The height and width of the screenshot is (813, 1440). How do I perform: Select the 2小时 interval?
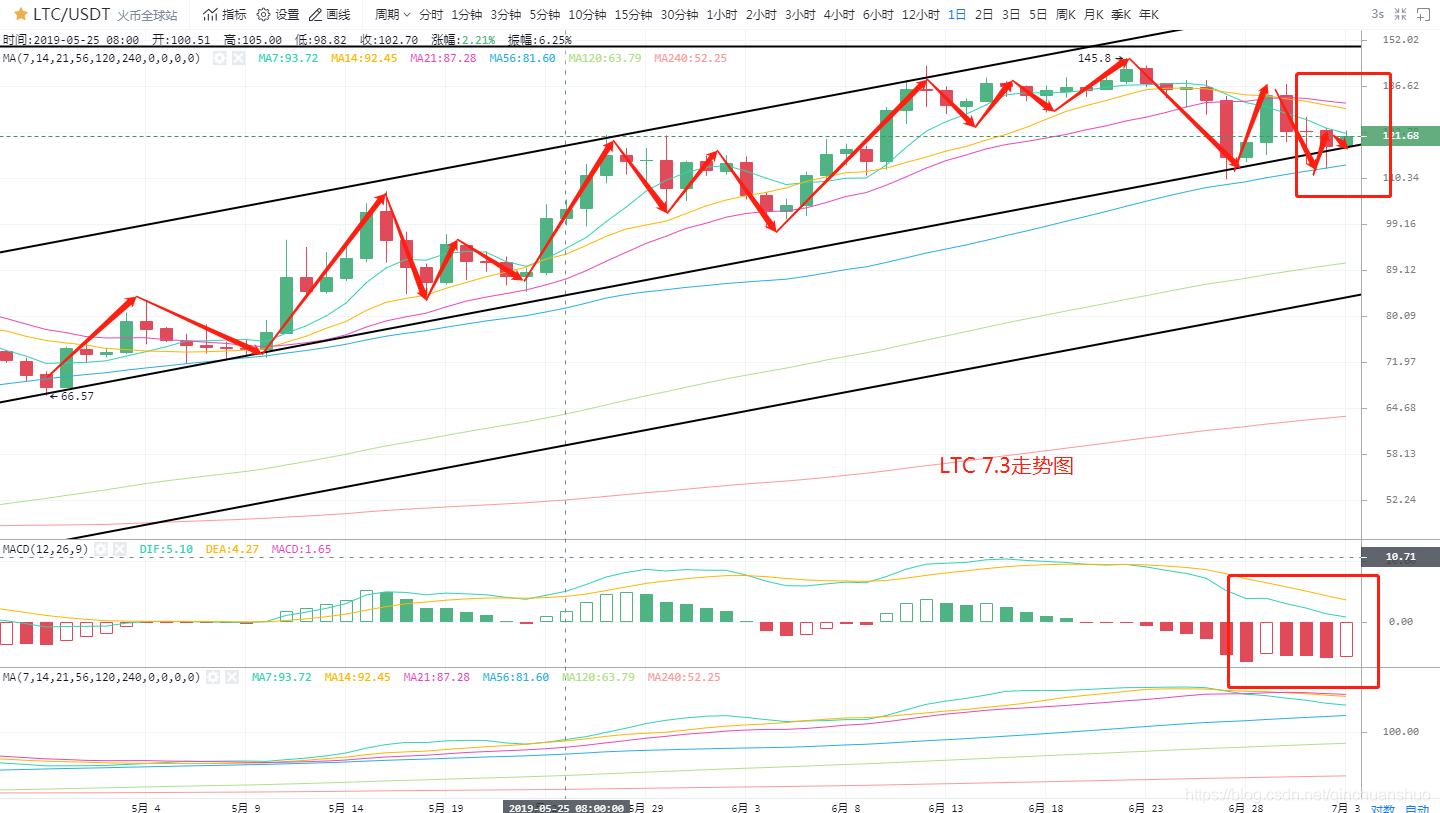tap(761, 15)
